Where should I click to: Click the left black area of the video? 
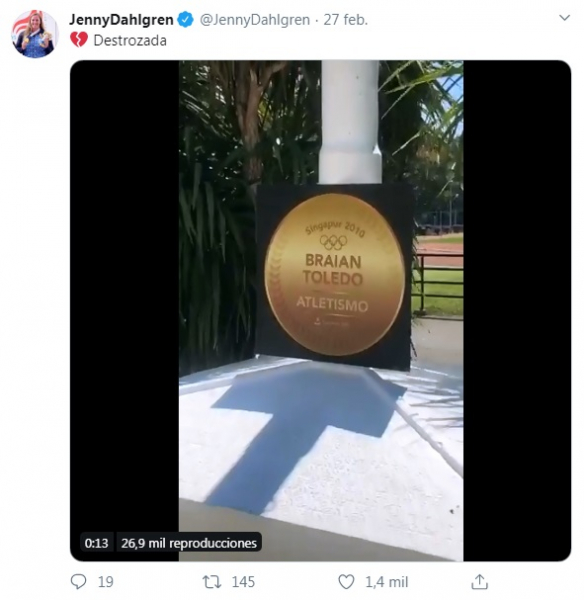[x=124, y=298]
